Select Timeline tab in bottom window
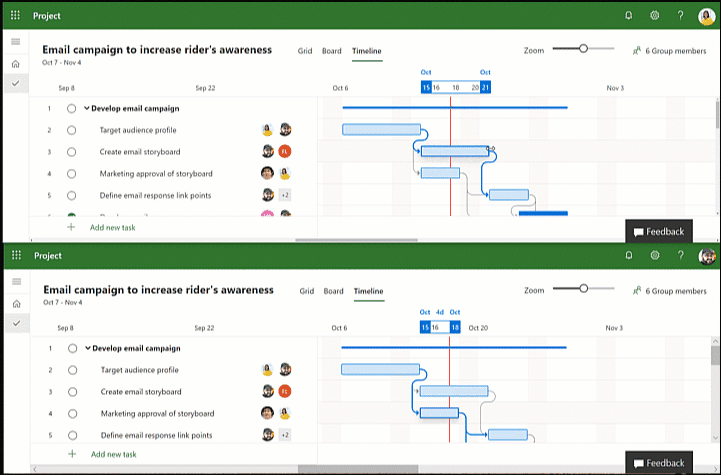 (368, 291)
